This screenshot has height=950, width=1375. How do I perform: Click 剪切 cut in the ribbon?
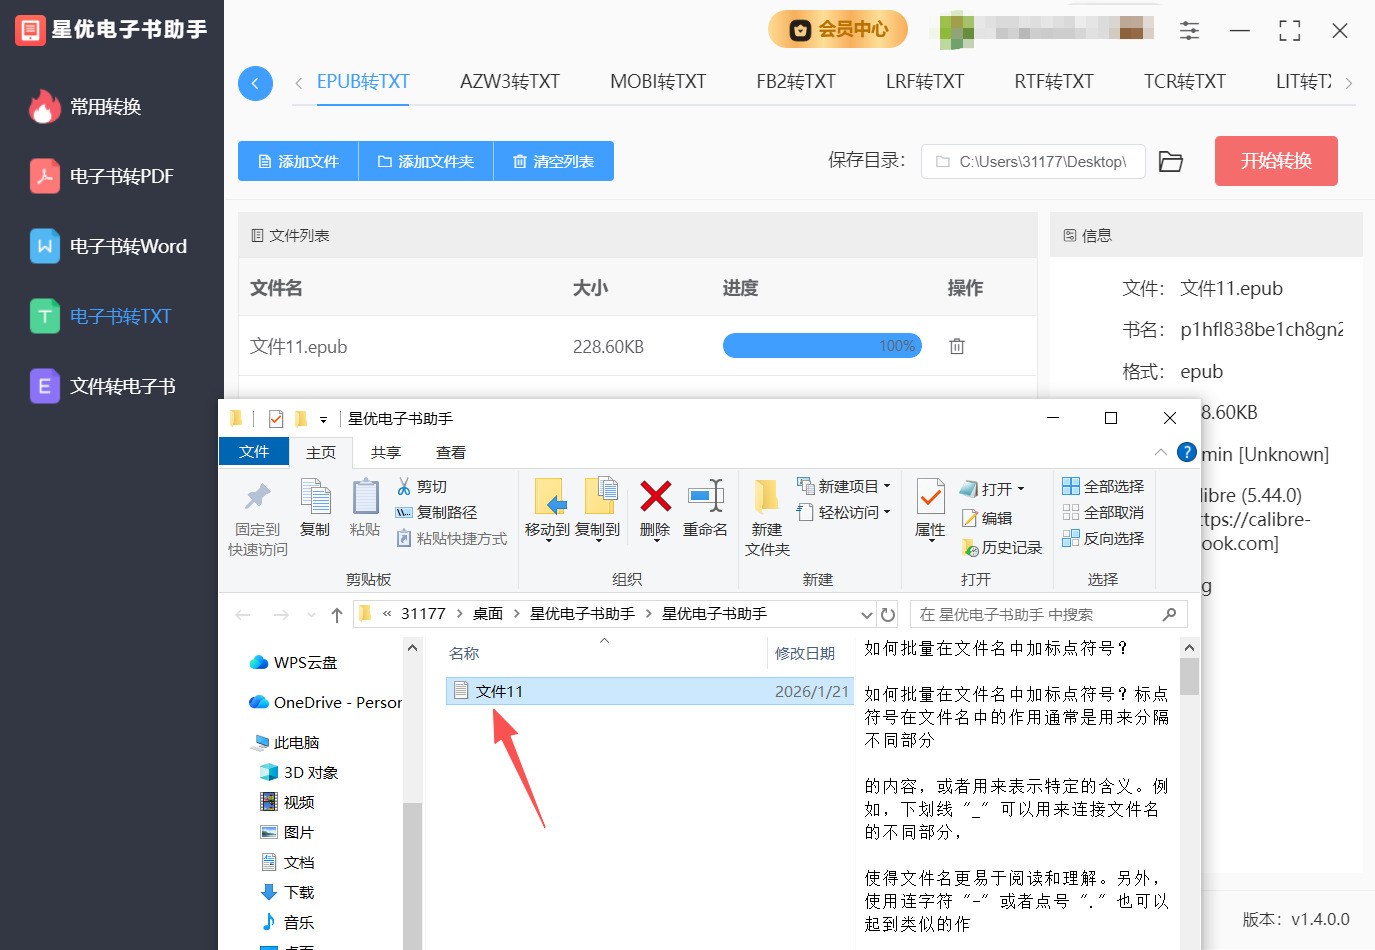(x=422, y=487)
